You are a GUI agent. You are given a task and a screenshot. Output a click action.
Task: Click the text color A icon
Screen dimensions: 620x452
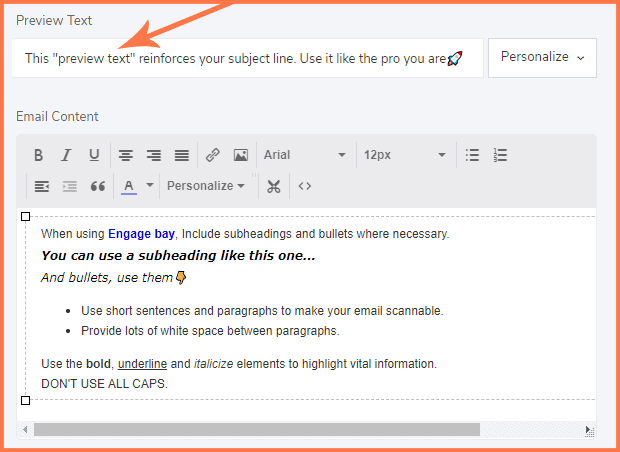click(x=129, y=186)
